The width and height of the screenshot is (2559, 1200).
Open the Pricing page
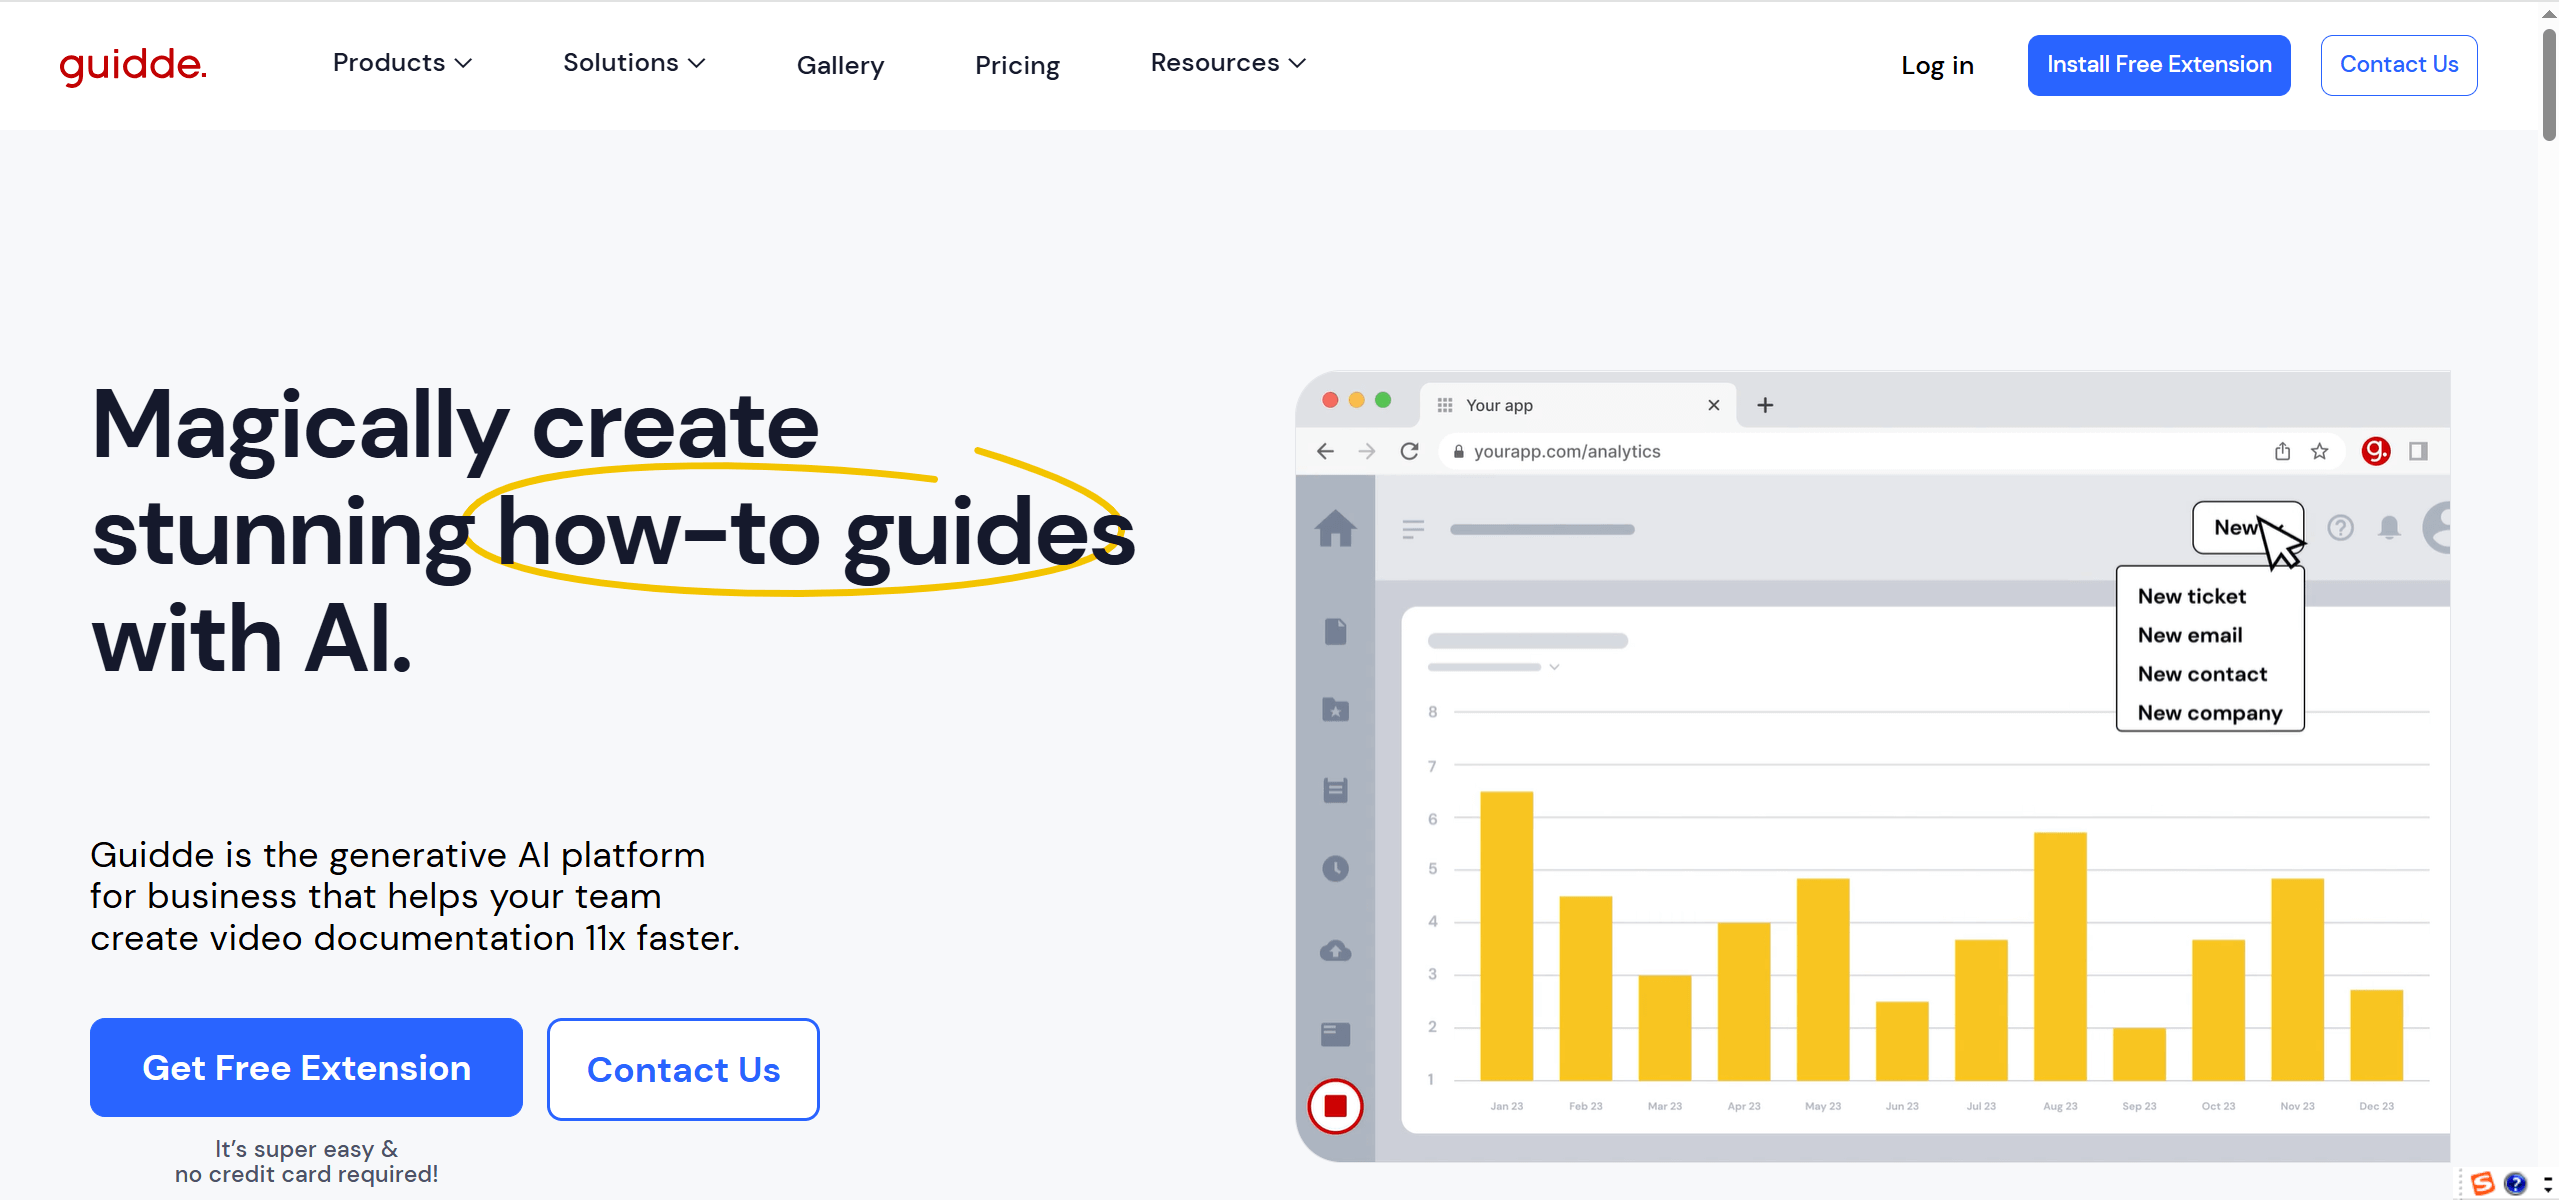pos(1017,65)
